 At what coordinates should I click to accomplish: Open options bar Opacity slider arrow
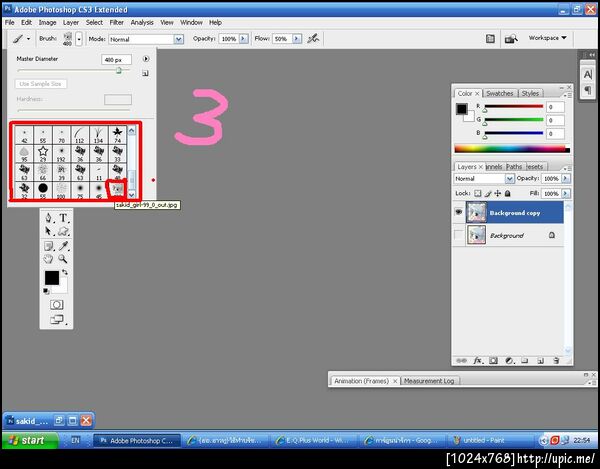tap(244, 39)
